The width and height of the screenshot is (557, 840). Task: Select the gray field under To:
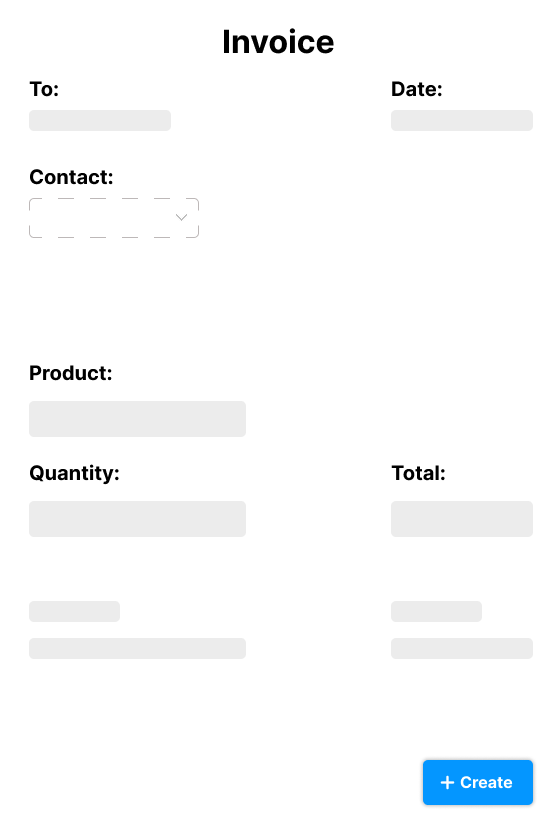pyautogui.click(x=100, y=121)
